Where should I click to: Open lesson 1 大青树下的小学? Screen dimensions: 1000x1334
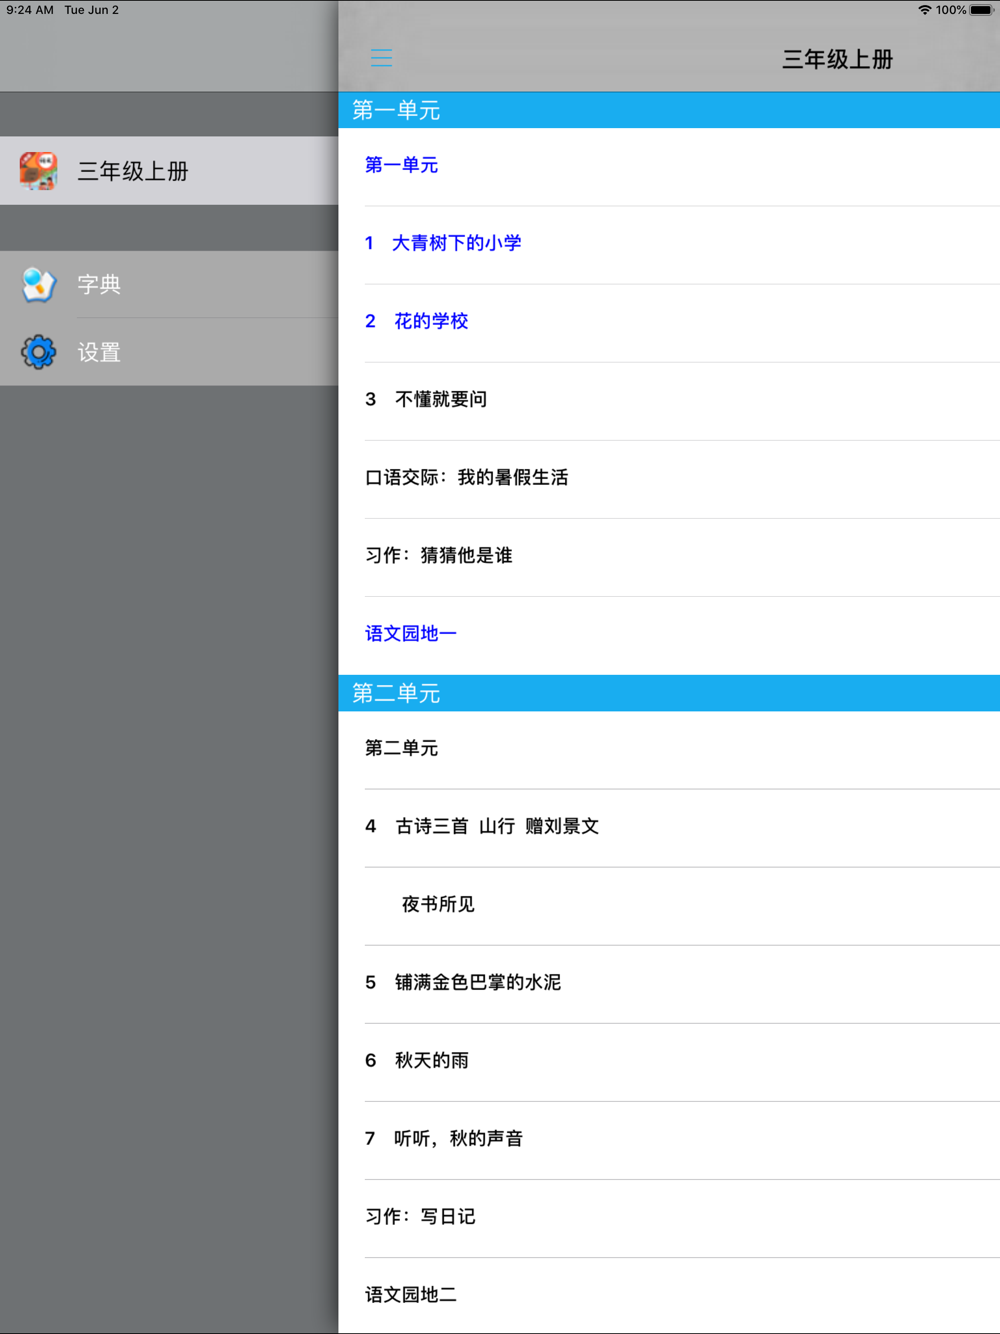pos(669,245)
